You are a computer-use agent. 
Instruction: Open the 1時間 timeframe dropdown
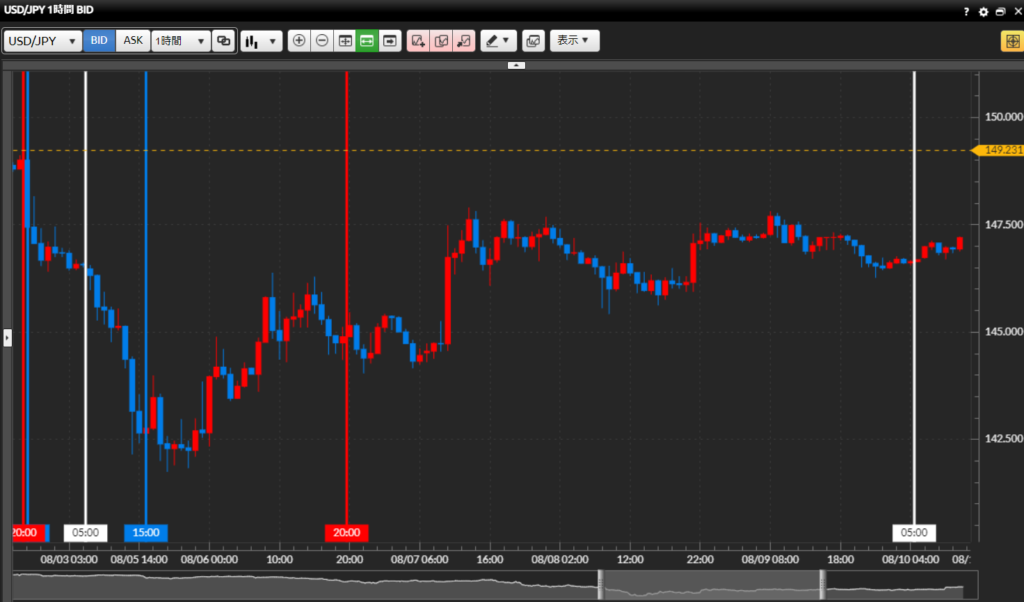[180, 41]
